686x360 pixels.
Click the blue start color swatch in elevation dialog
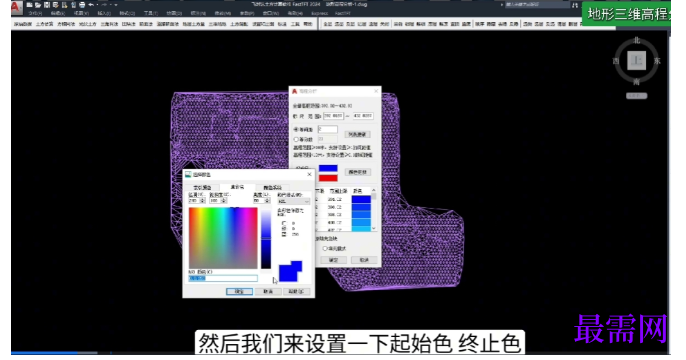coord(328,168)
